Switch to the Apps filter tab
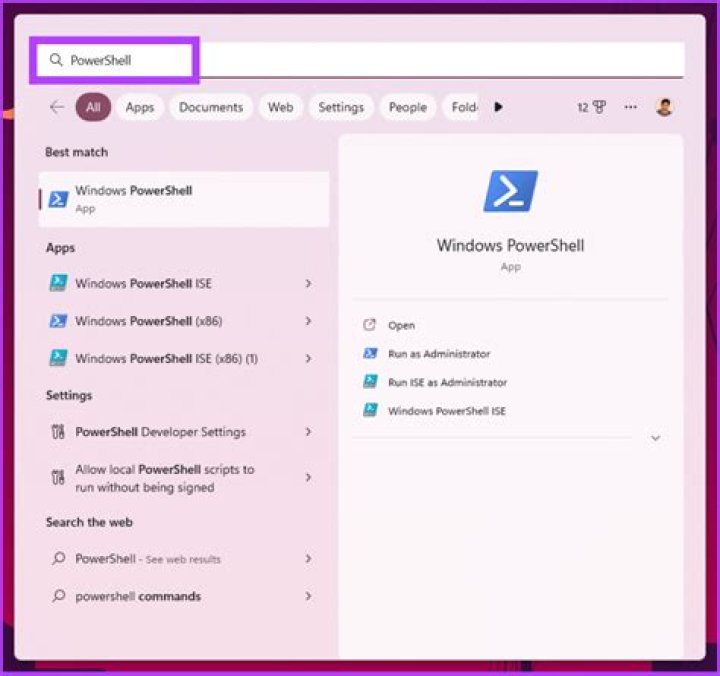 click(x=140, y=107)
